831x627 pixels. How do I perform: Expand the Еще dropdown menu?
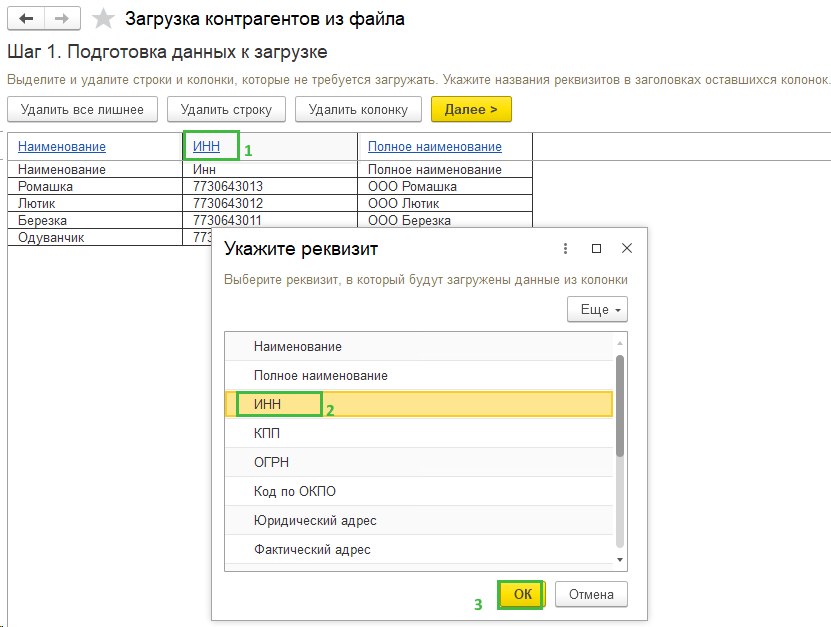tap(597, 310)
